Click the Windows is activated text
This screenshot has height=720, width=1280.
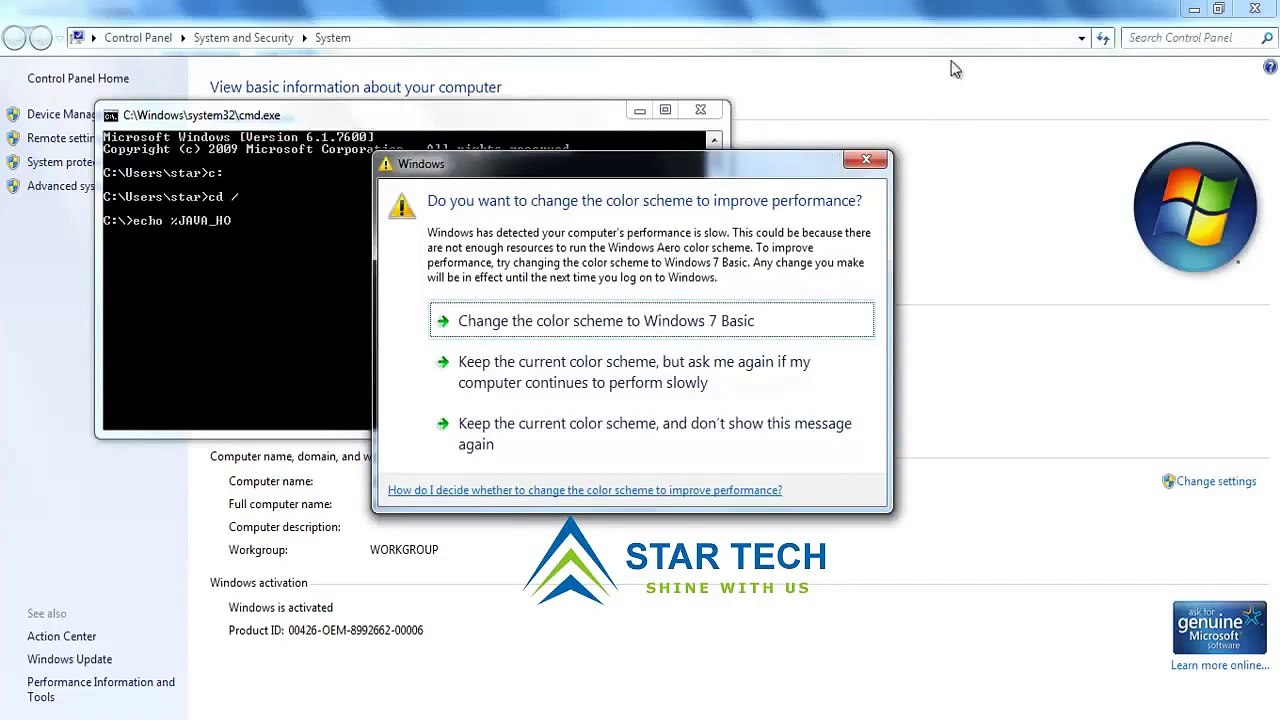[281, 608]
